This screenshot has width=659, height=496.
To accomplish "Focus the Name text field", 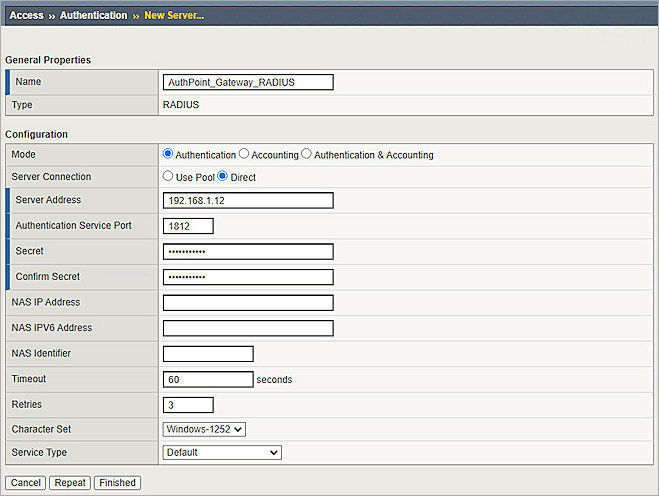I will click(248, 82).
